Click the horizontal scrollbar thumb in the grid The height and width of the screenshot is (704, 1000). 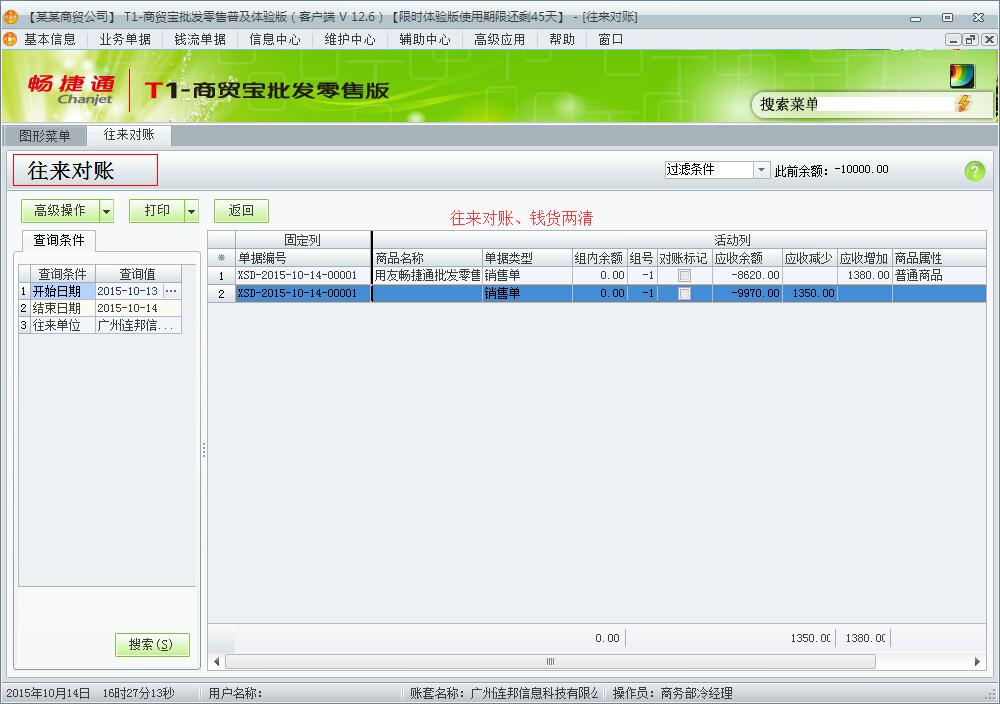(x=550, y=662)
